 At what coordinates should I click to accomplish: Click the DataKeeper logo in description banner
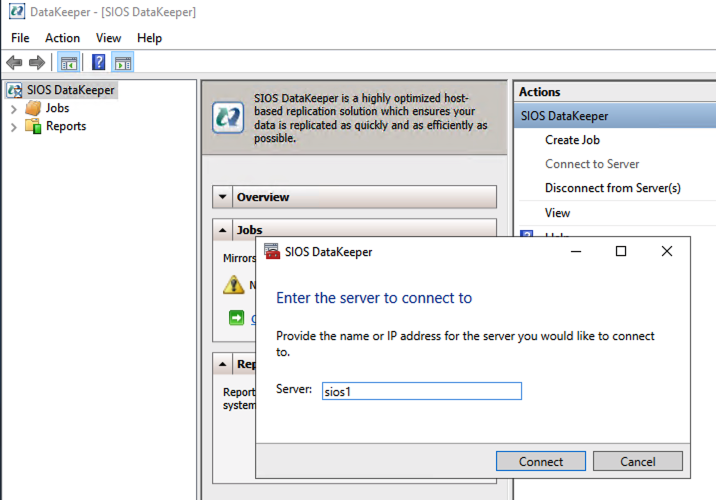[228, 117]
